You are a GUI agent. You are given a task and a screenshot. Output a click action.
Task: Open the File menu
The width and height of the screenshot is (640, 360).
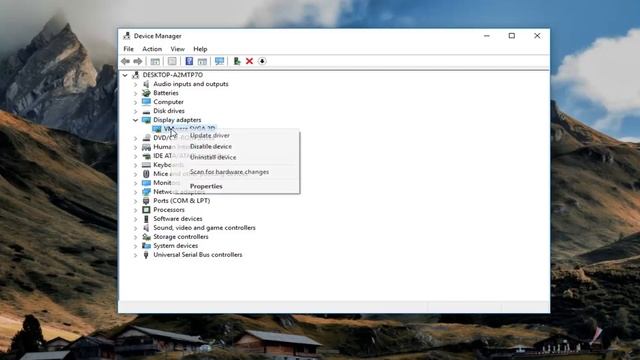(x=129, y=49)
